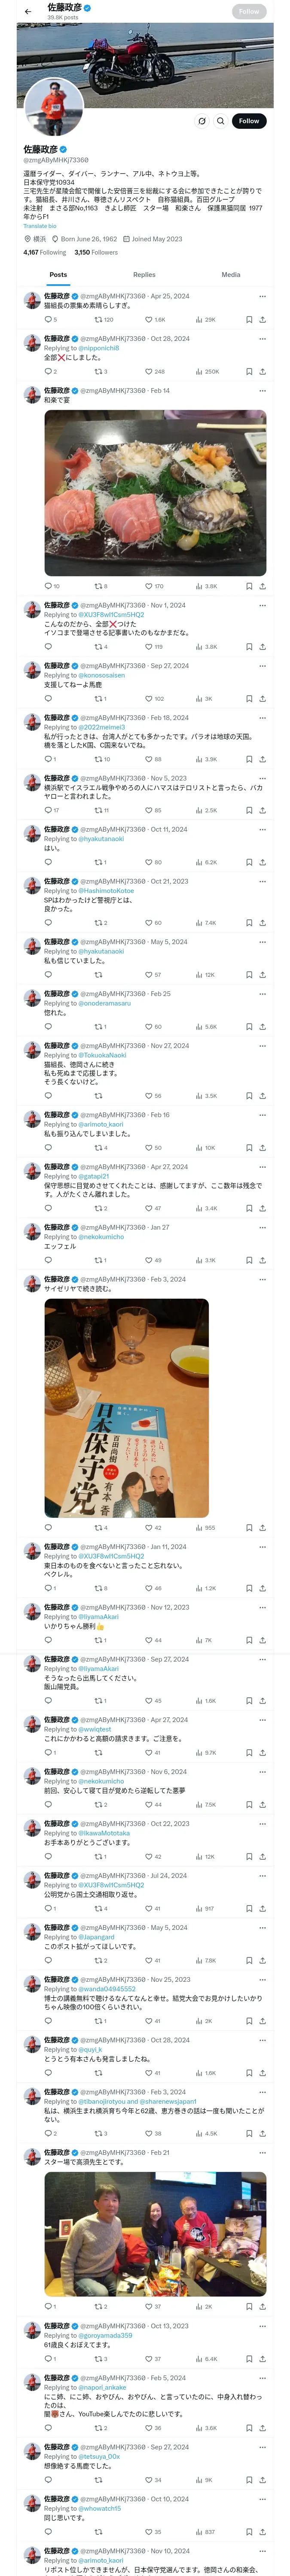Open the 3,150 Followers list
Viewport: 290px width, 2576px height.
click(96, 253)
